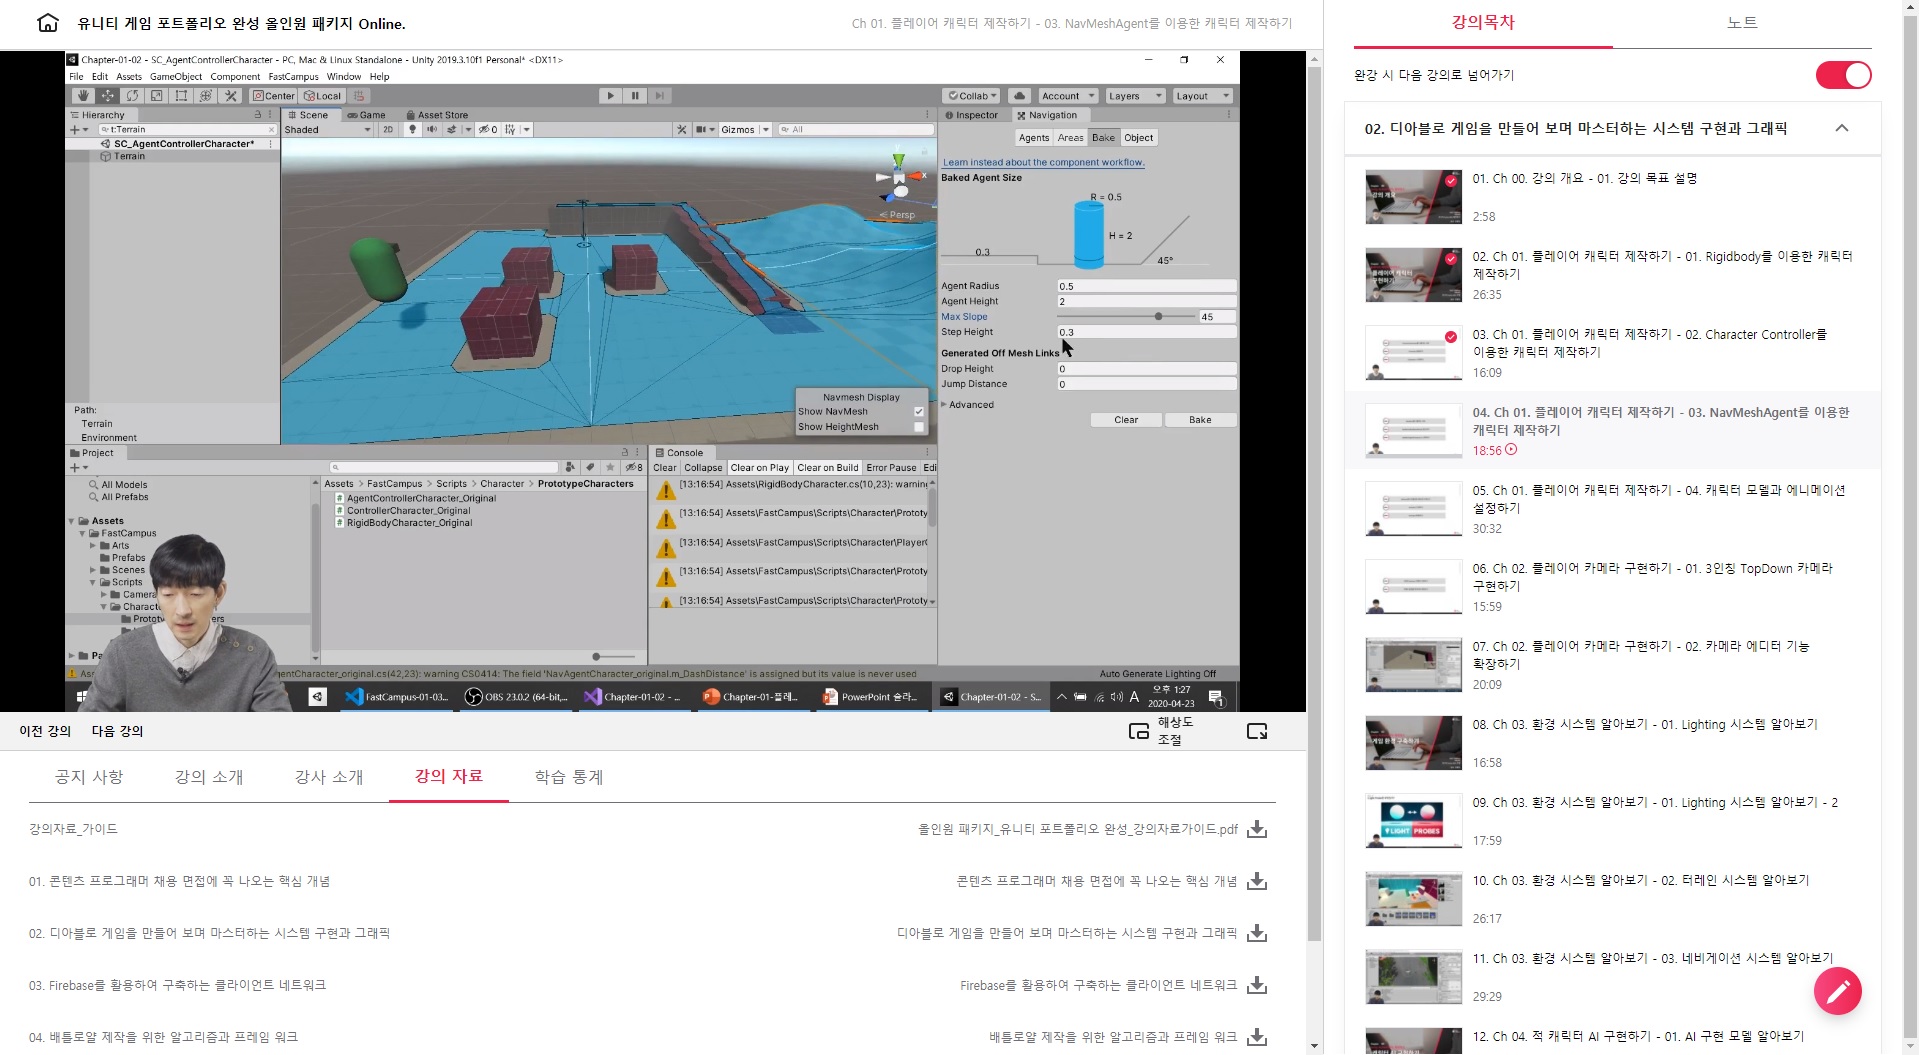Open the Gizmos dropdown
Viewport: 1919px width, 1055px height.
point(745,129)
